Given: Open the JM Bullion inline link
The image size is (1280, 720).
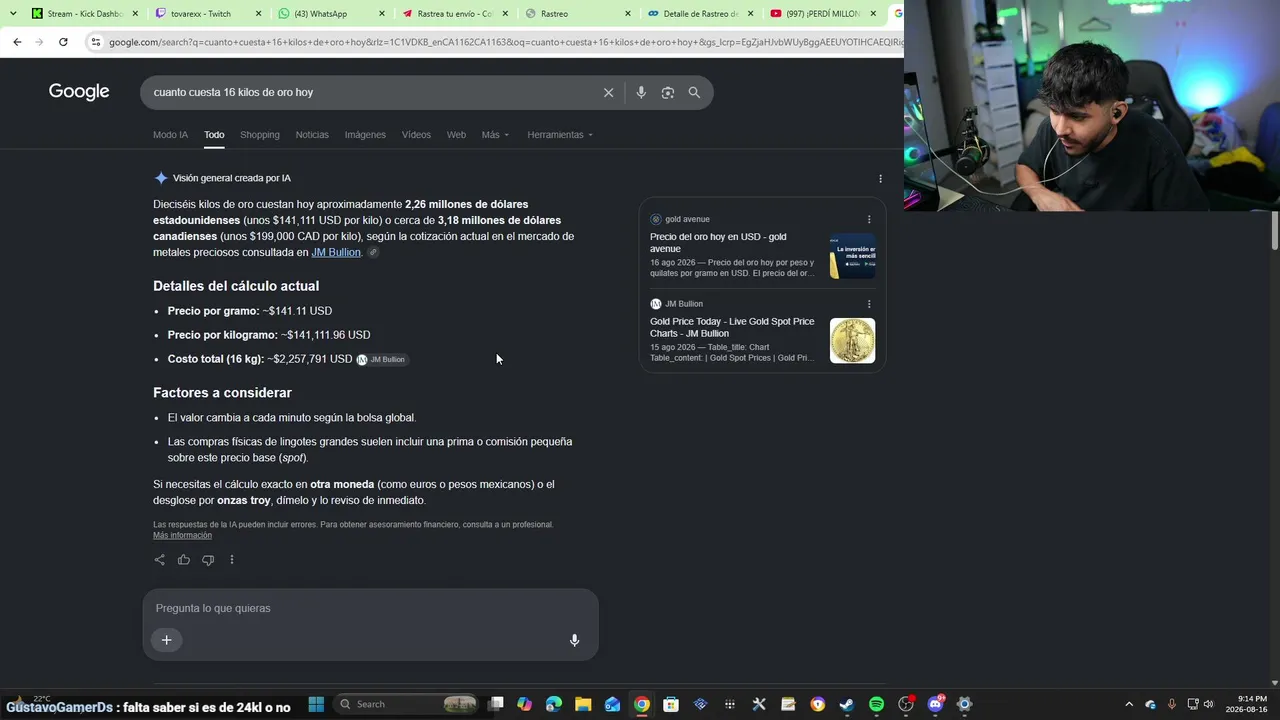Looking at the screenshot, I should [336, 252].
